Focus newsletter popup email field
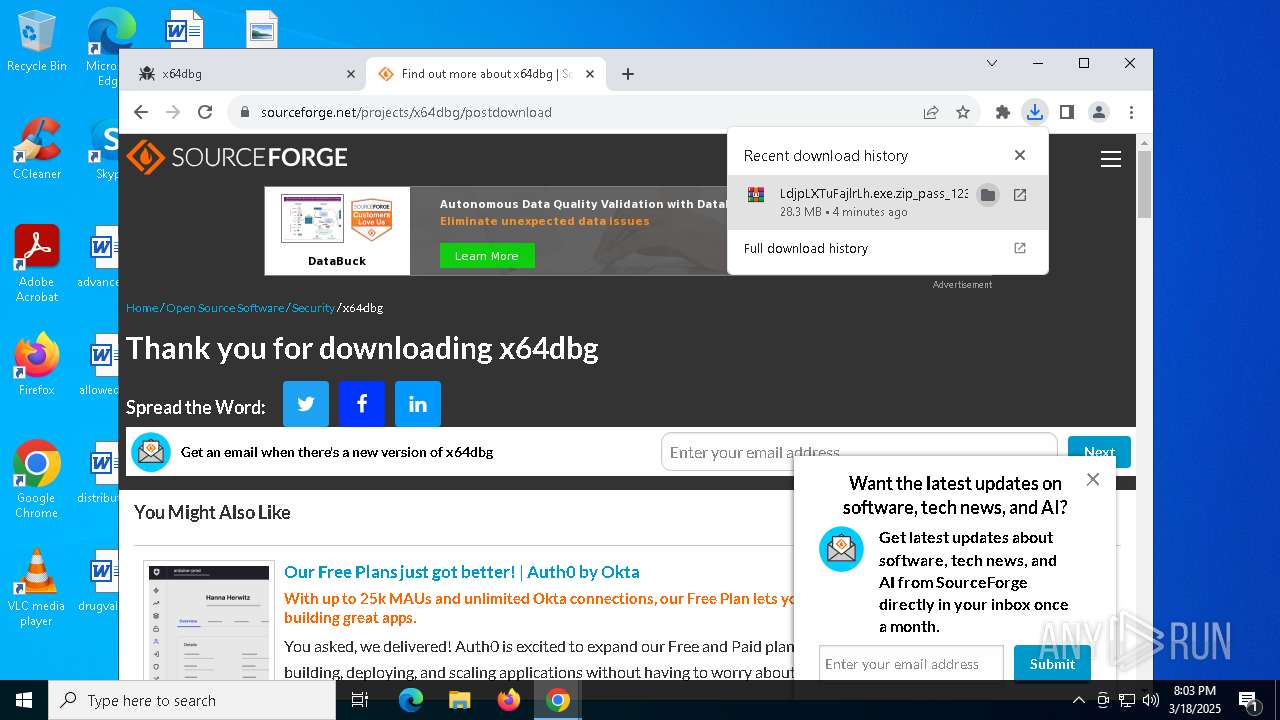1280x720 pixels. tap(911, 664)
